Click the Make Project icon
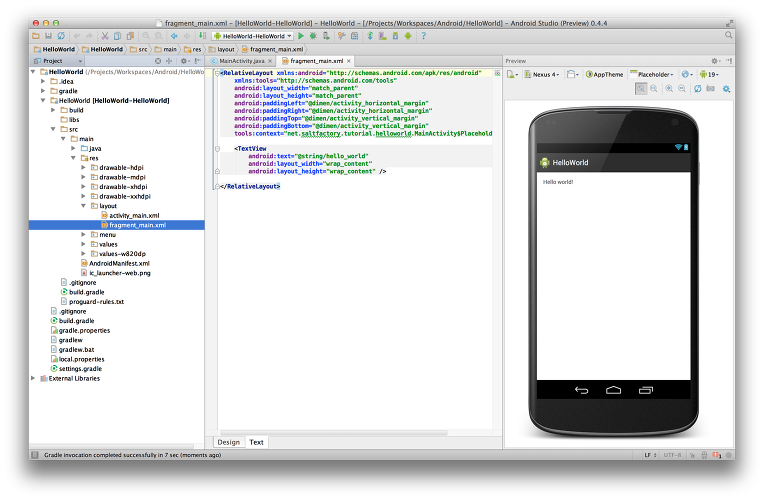764x500 pixels. (202, 36)
